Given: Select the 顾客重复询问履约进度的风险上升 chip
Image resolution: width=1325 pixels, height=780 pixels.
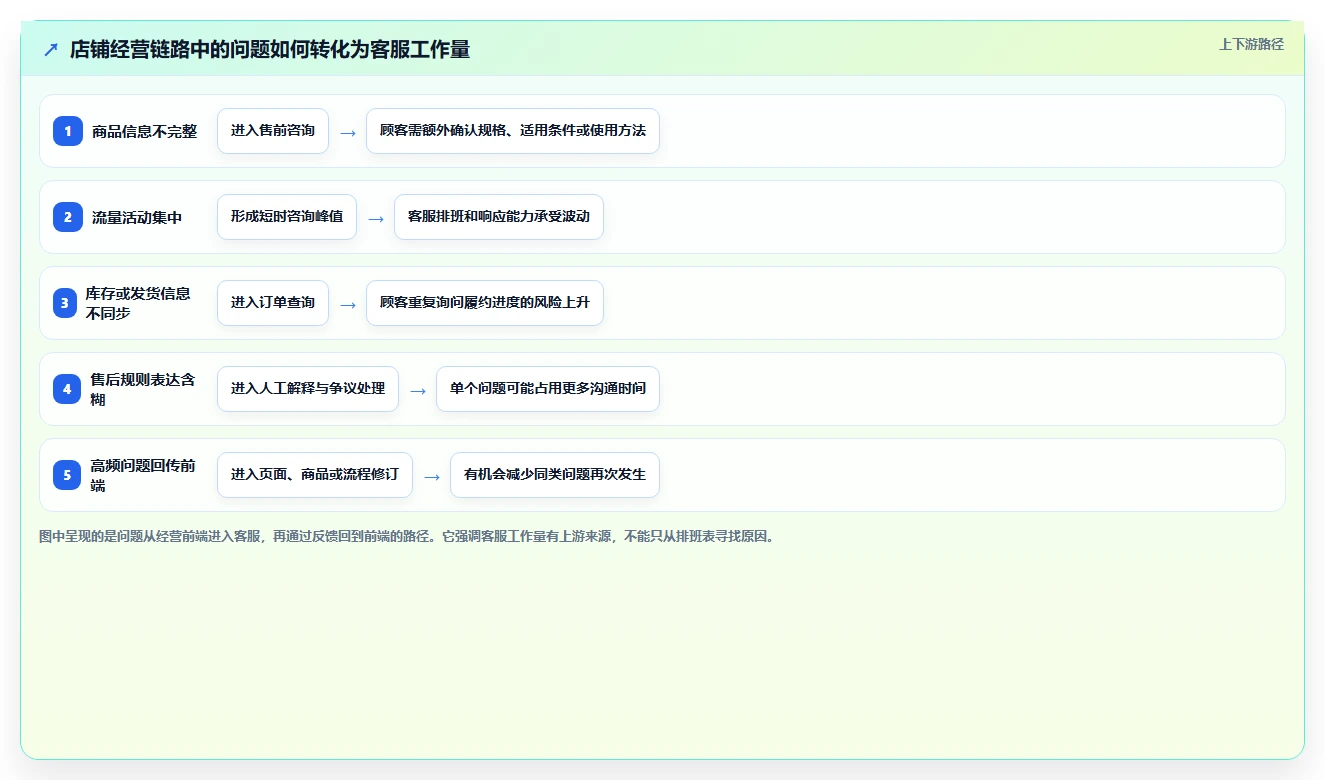Looking at the screenshot, I should coord(485,303).
